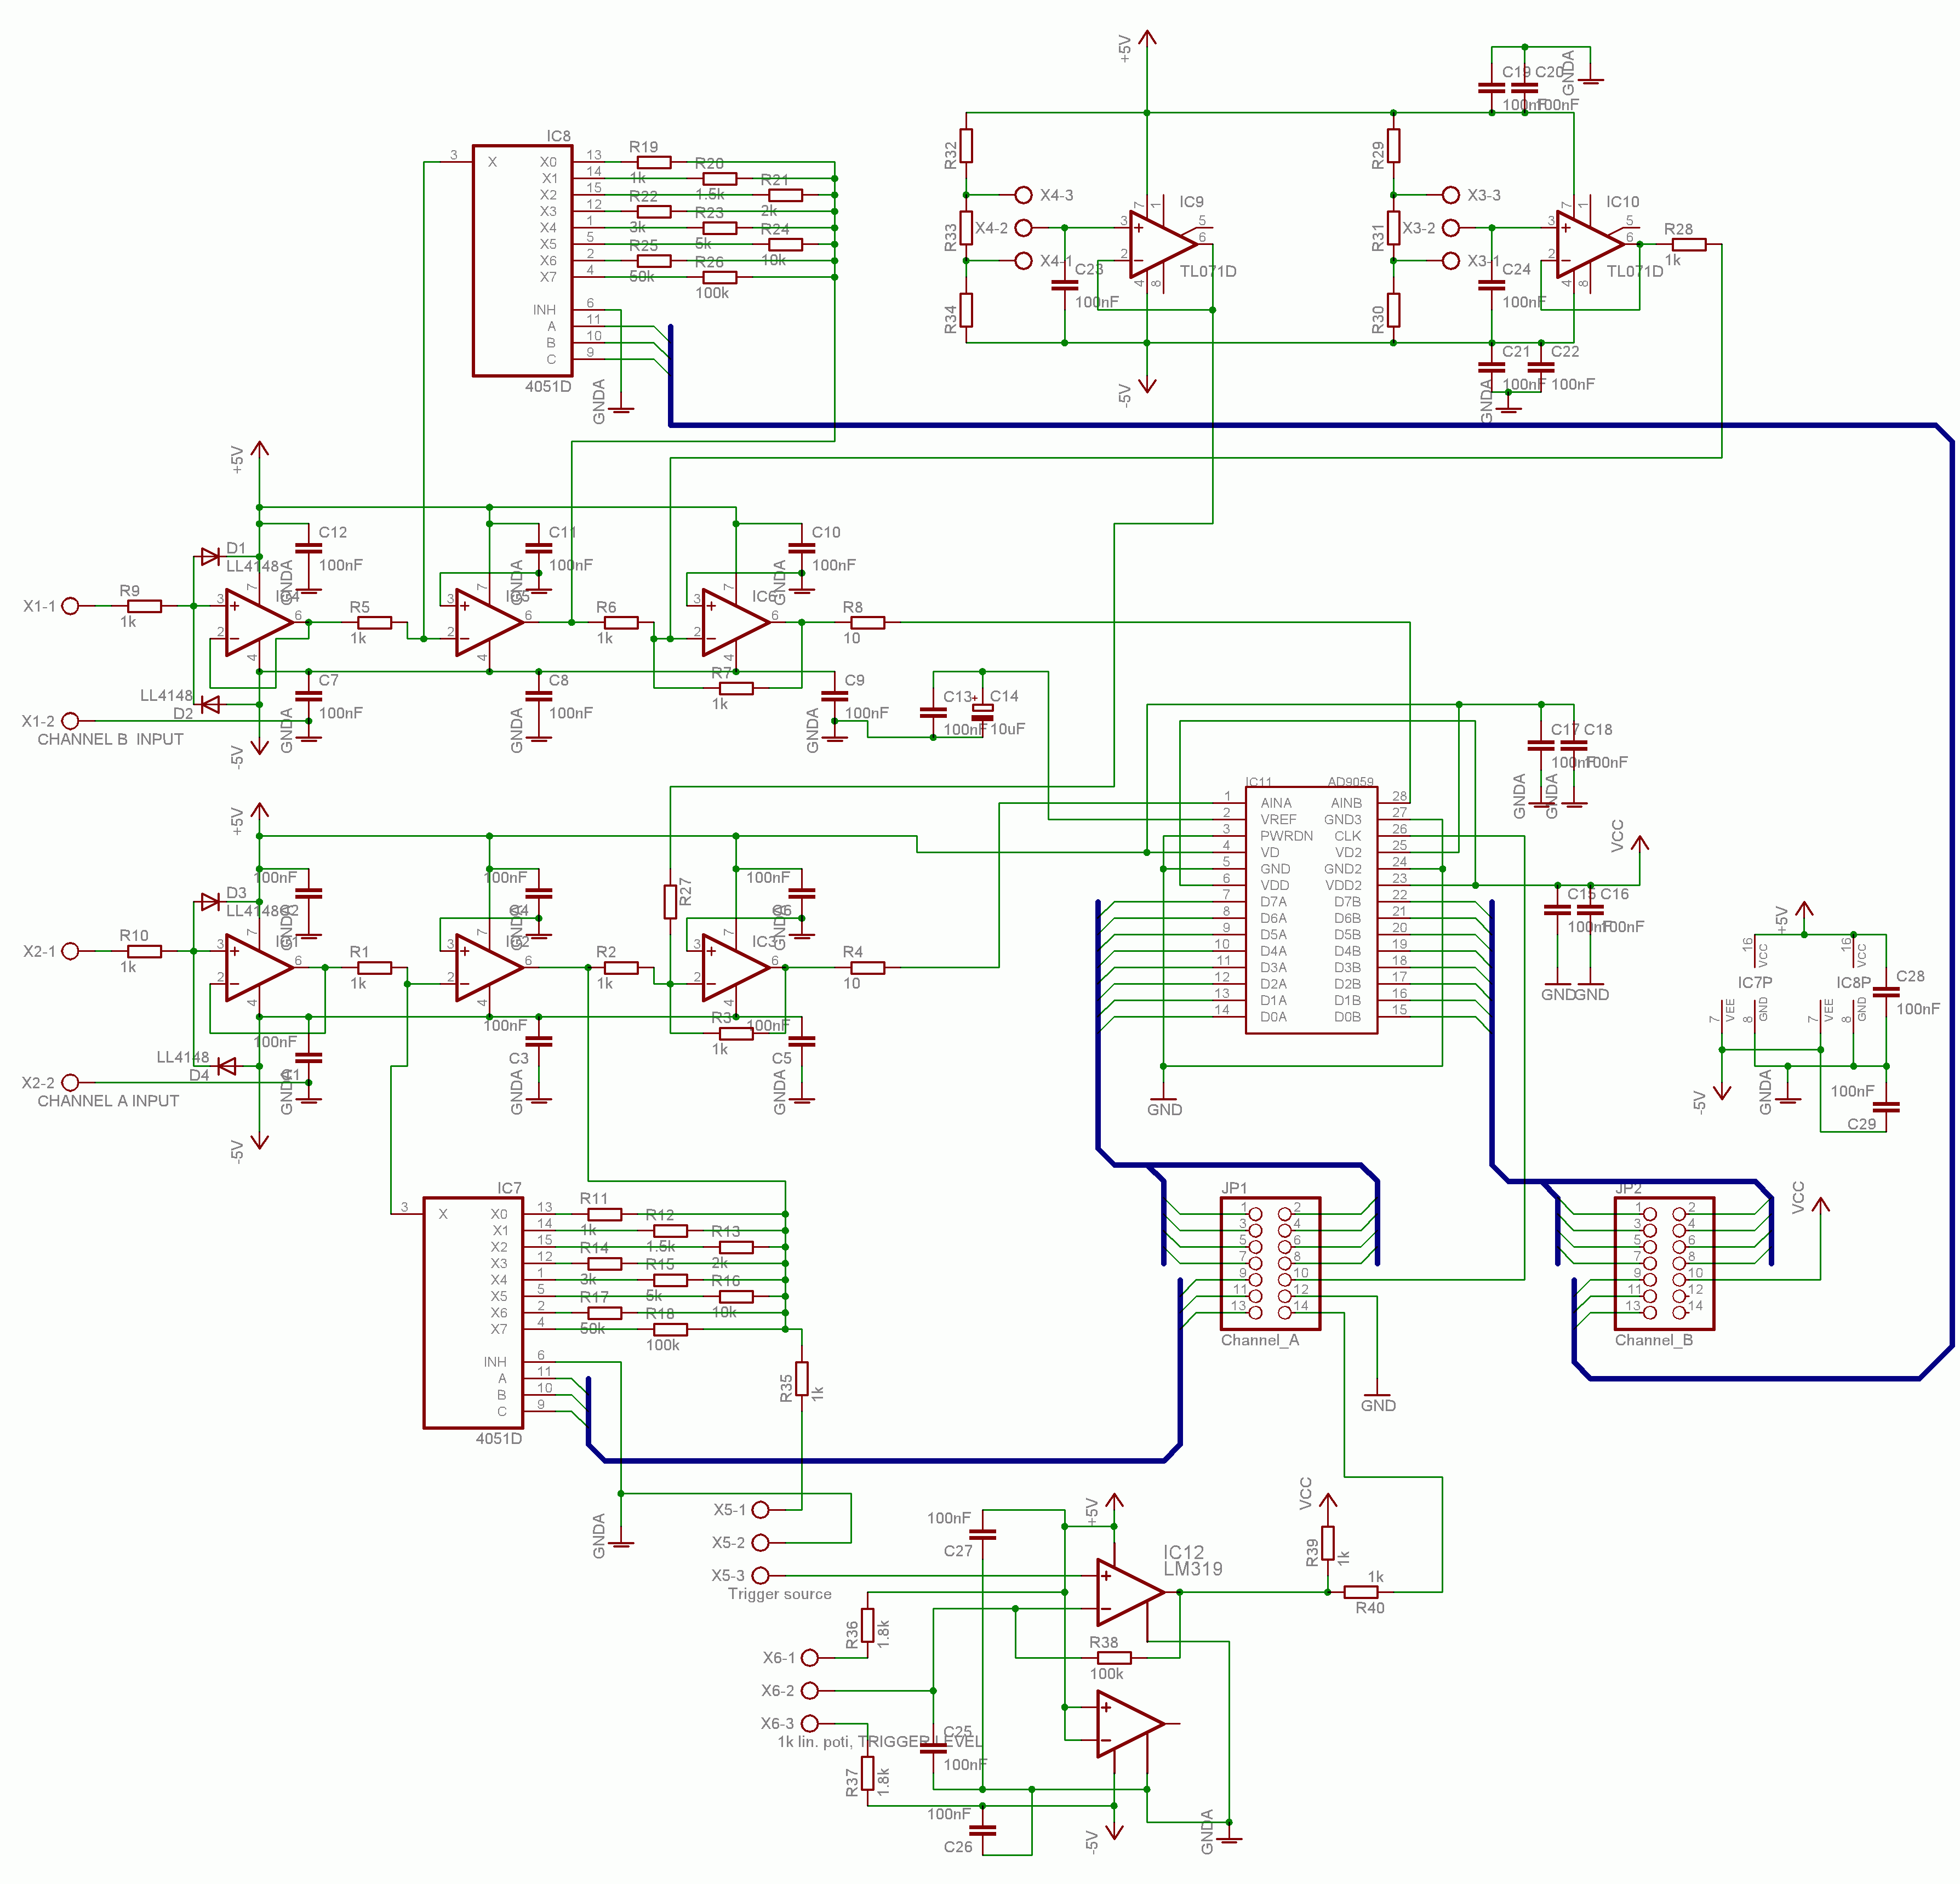Click the JP1 Channel_A connector header
1960x1884 pixels.
point(1270,1263)
